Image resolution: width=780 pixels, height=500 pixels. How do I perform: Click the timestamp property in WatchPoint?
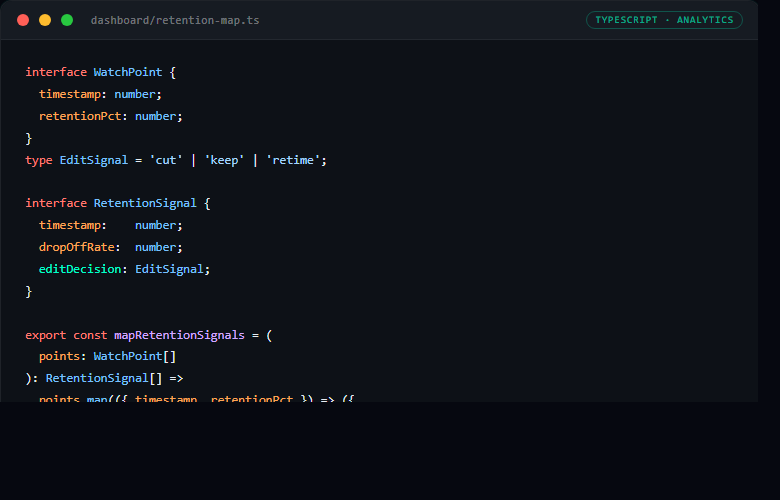coord(70,94)
